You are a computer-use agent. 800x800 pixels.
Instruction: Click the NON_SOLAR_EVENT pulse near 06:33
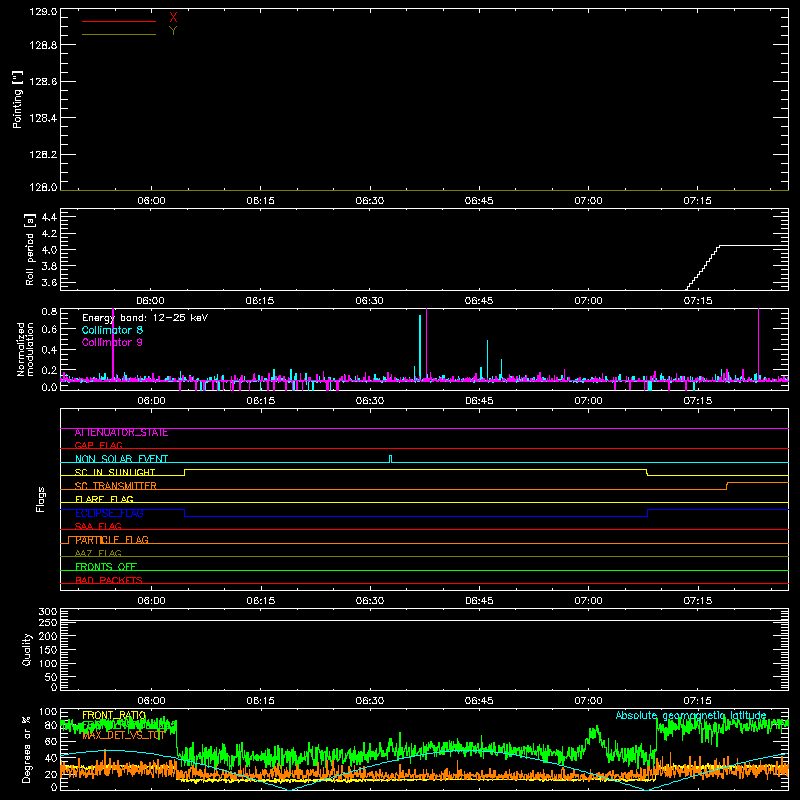pos(390,459)
